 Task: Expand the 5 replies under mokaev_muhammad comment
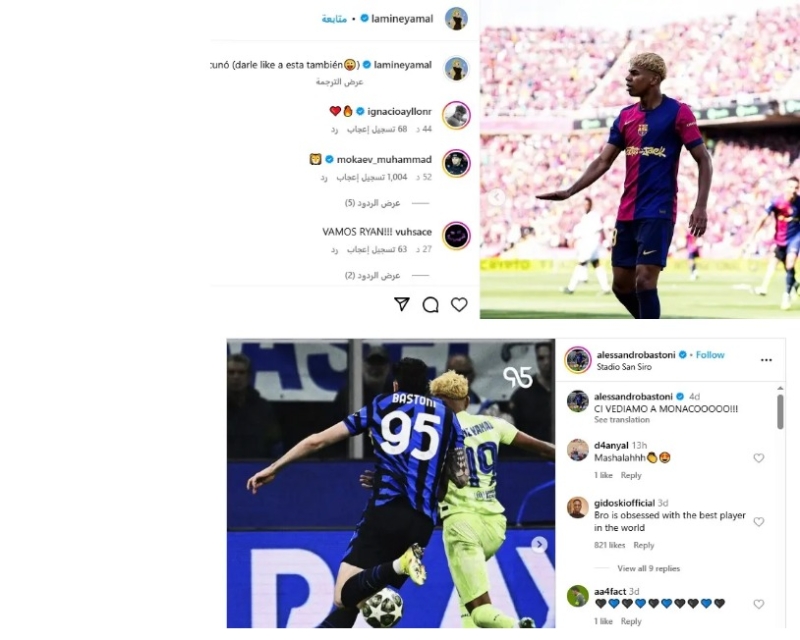(372, 203)
